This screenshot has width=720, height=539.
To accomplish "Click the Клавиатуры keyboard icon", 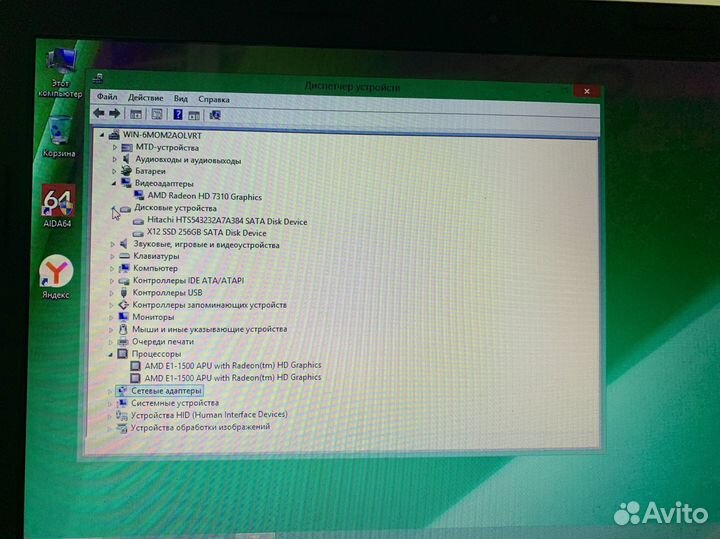I will pyautogui.click(x=124, y=256).
